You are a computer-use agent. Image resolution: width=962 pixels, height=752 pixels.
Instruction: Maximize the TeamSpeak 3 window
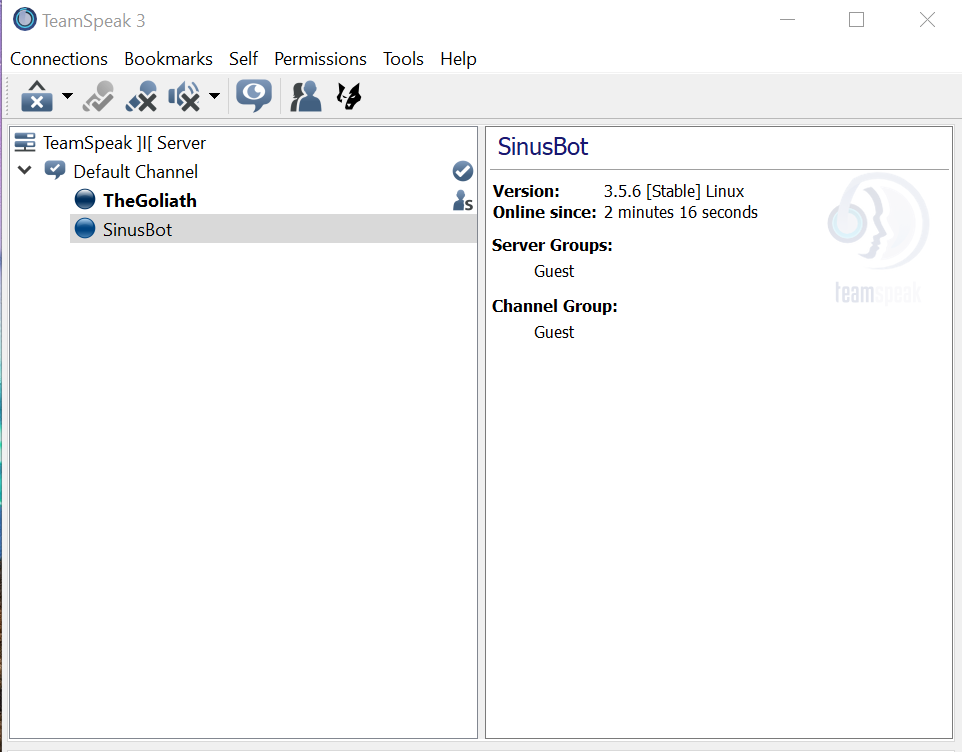856,20
